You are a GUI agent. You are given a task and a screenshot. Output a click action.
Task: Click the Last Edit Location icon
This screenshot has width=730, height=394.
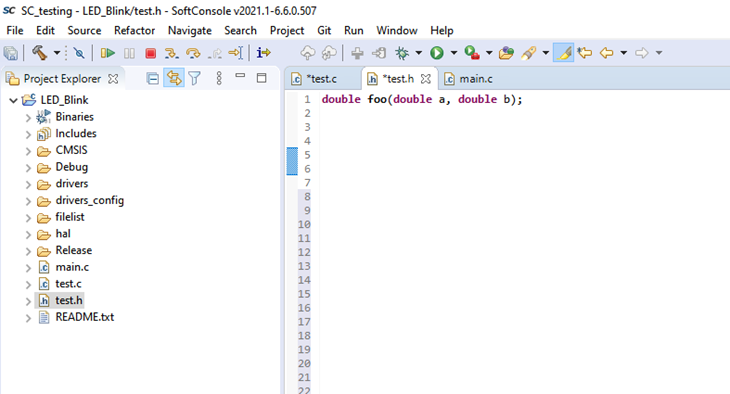585,53
